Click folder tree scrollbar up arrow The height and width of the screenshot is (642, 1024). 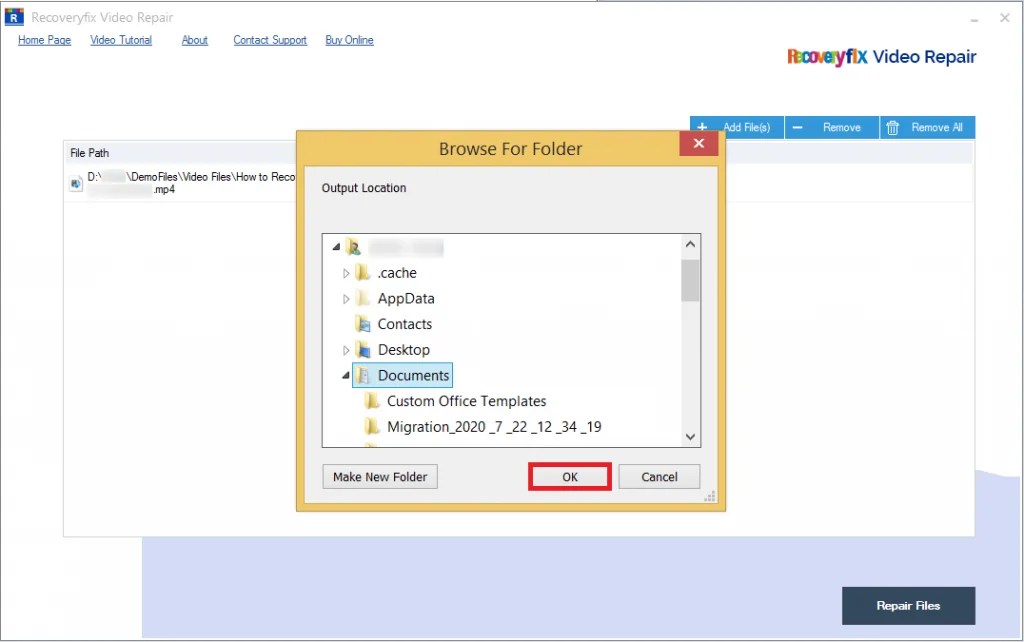690,244
